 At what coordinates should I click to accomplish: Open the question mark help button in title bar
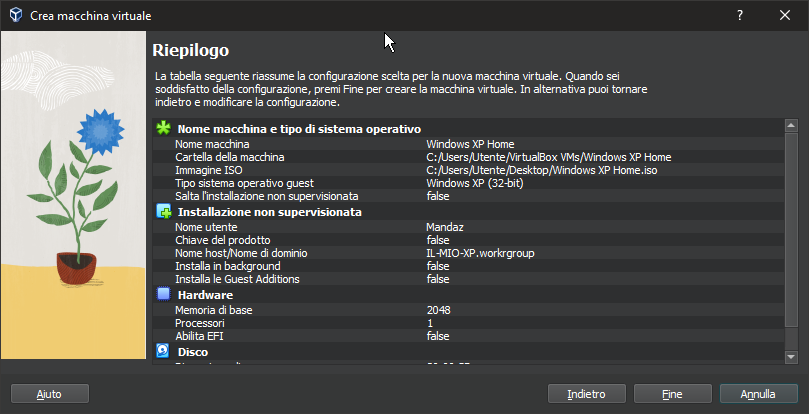740,15
